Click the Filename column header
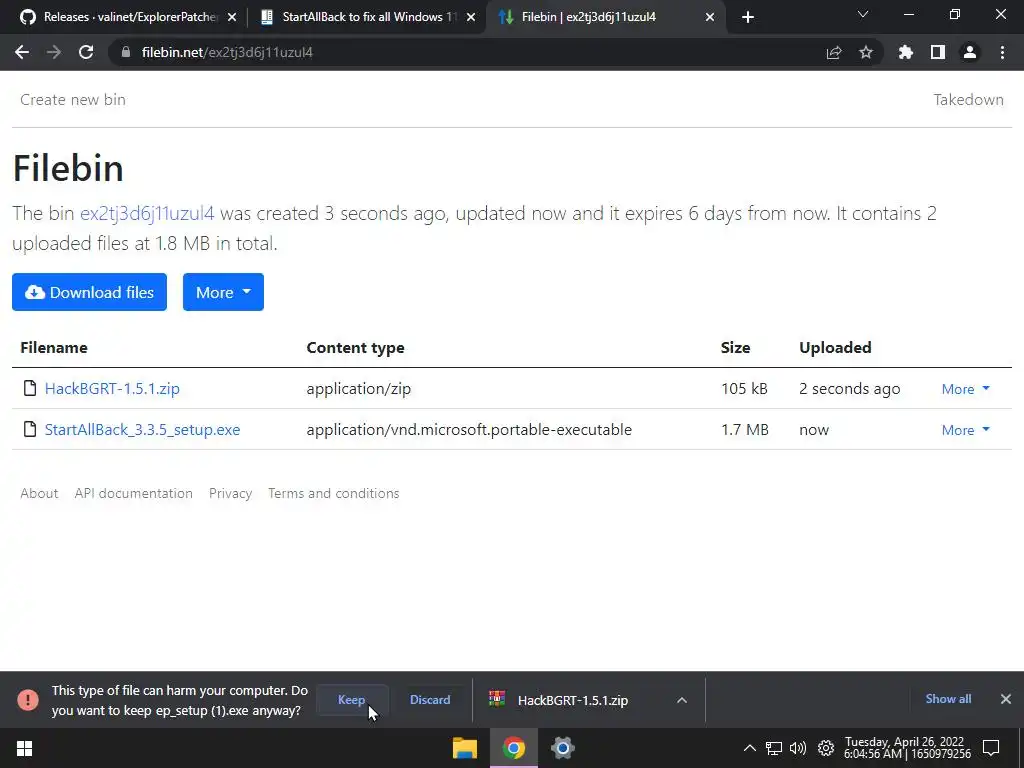1024x768 pixels. [x=54, y=347]
